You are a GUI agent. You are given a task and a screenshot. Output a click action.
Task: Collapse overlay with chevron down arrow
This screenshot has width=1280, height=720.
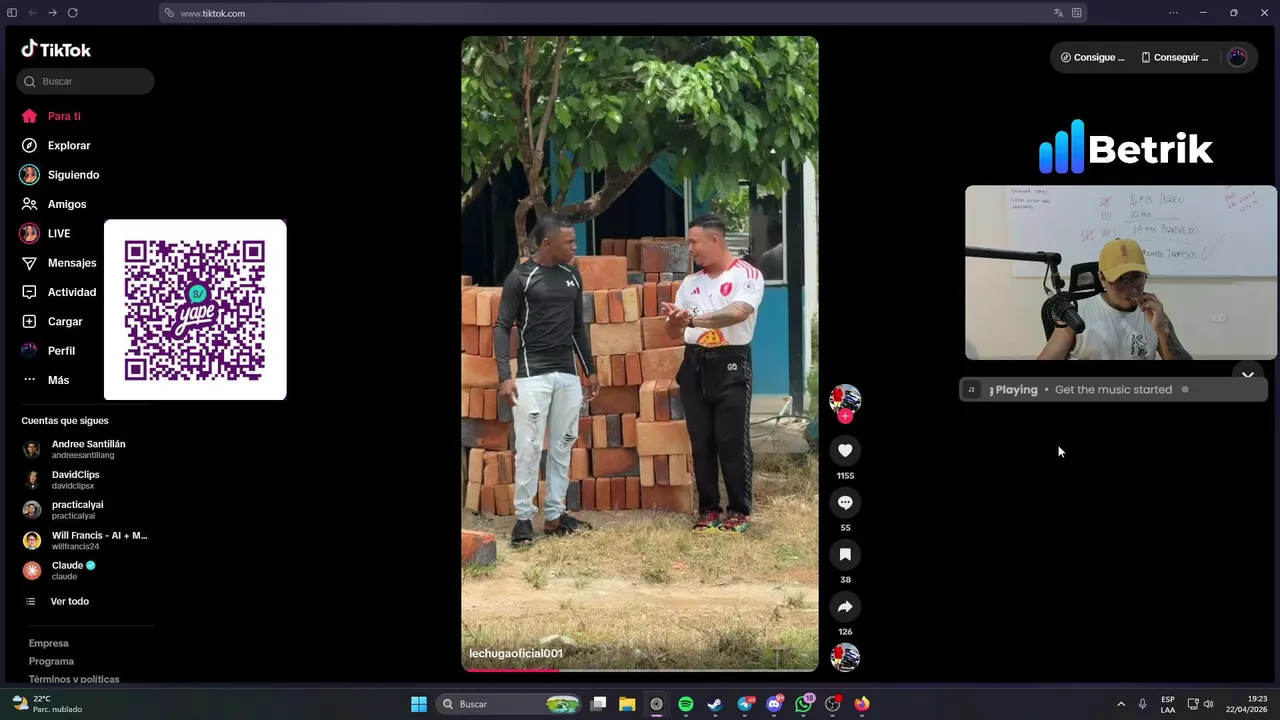click(1248, 375)
